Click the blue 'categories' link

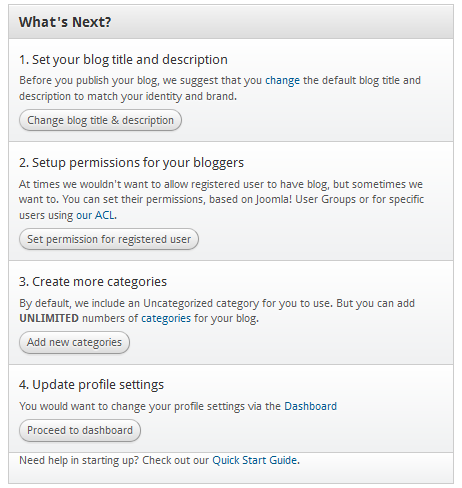coord(166,318)
